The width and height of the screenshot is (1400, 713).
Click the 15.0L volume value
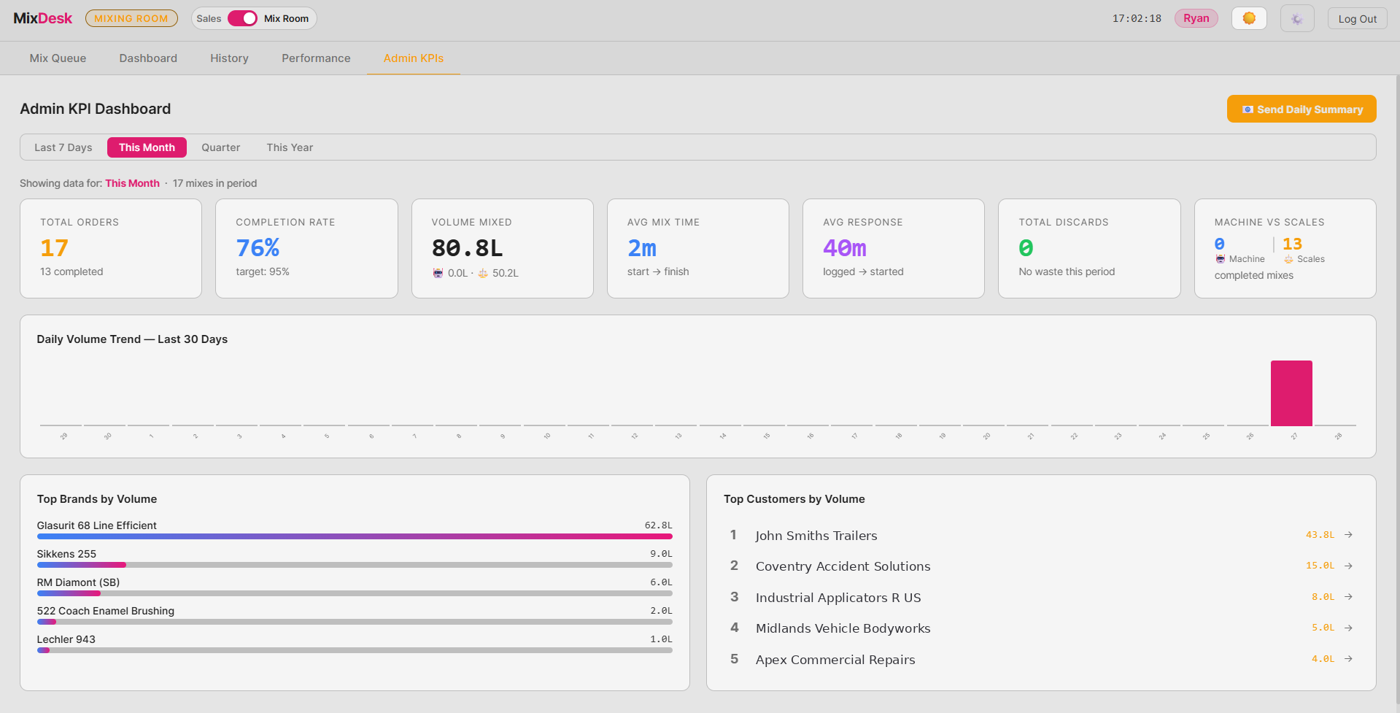click(1320, 566)
